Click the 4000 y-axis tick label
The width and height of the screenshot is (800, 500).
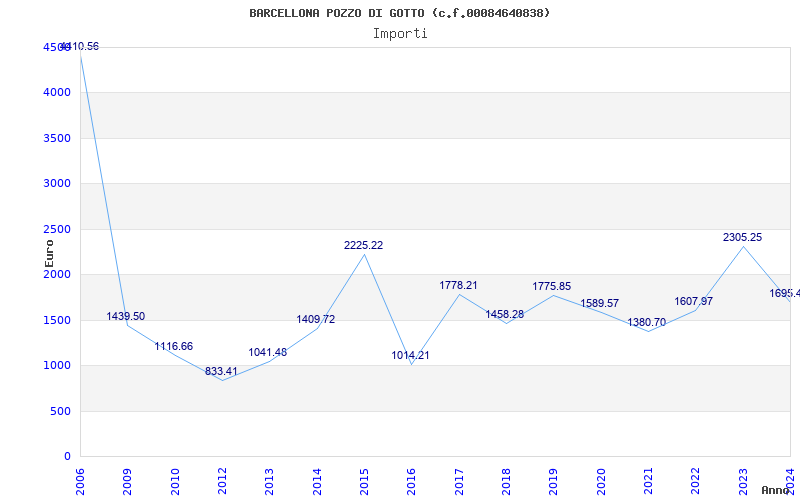tap(57, 93)
